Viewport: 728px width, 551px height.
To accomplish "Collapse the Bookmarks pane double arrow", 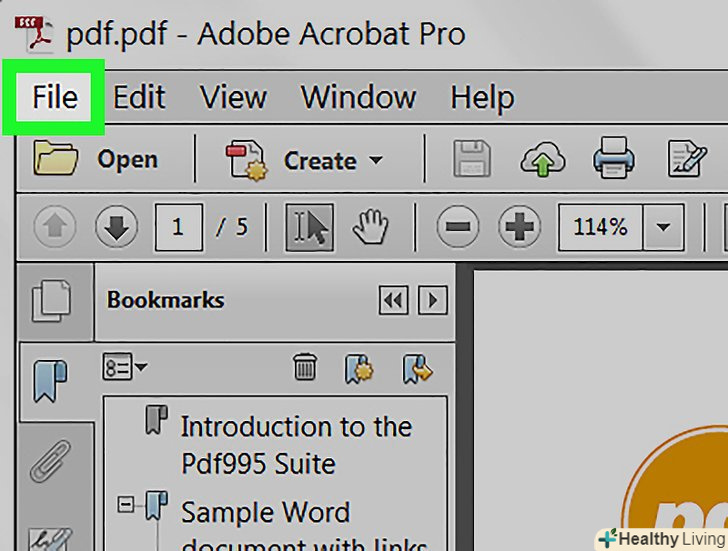I will click(x=393, y=300).
